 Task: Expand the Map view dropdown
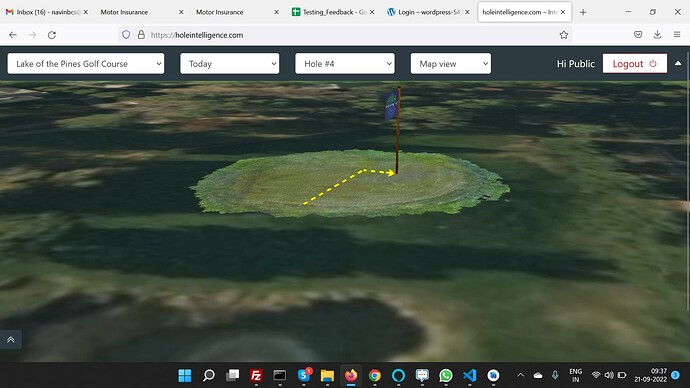click(451, 63)
